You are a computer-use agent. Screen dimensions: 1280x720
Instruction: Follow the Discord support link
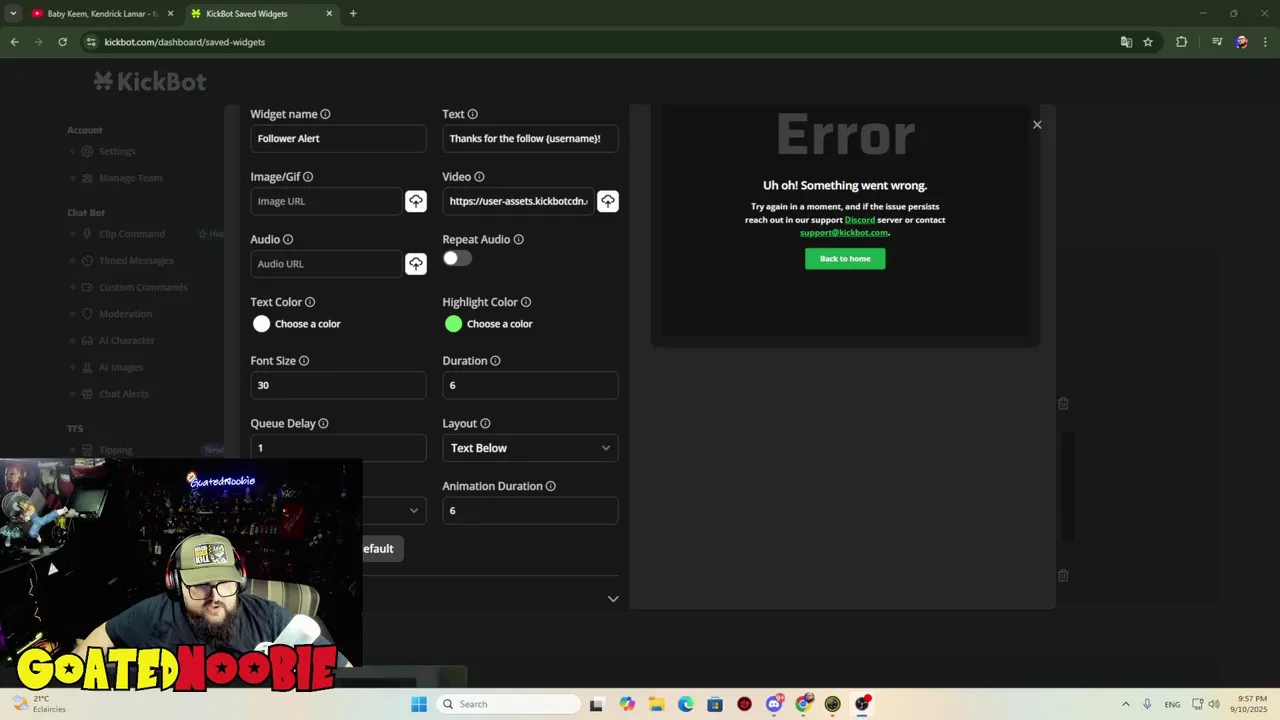860,220
